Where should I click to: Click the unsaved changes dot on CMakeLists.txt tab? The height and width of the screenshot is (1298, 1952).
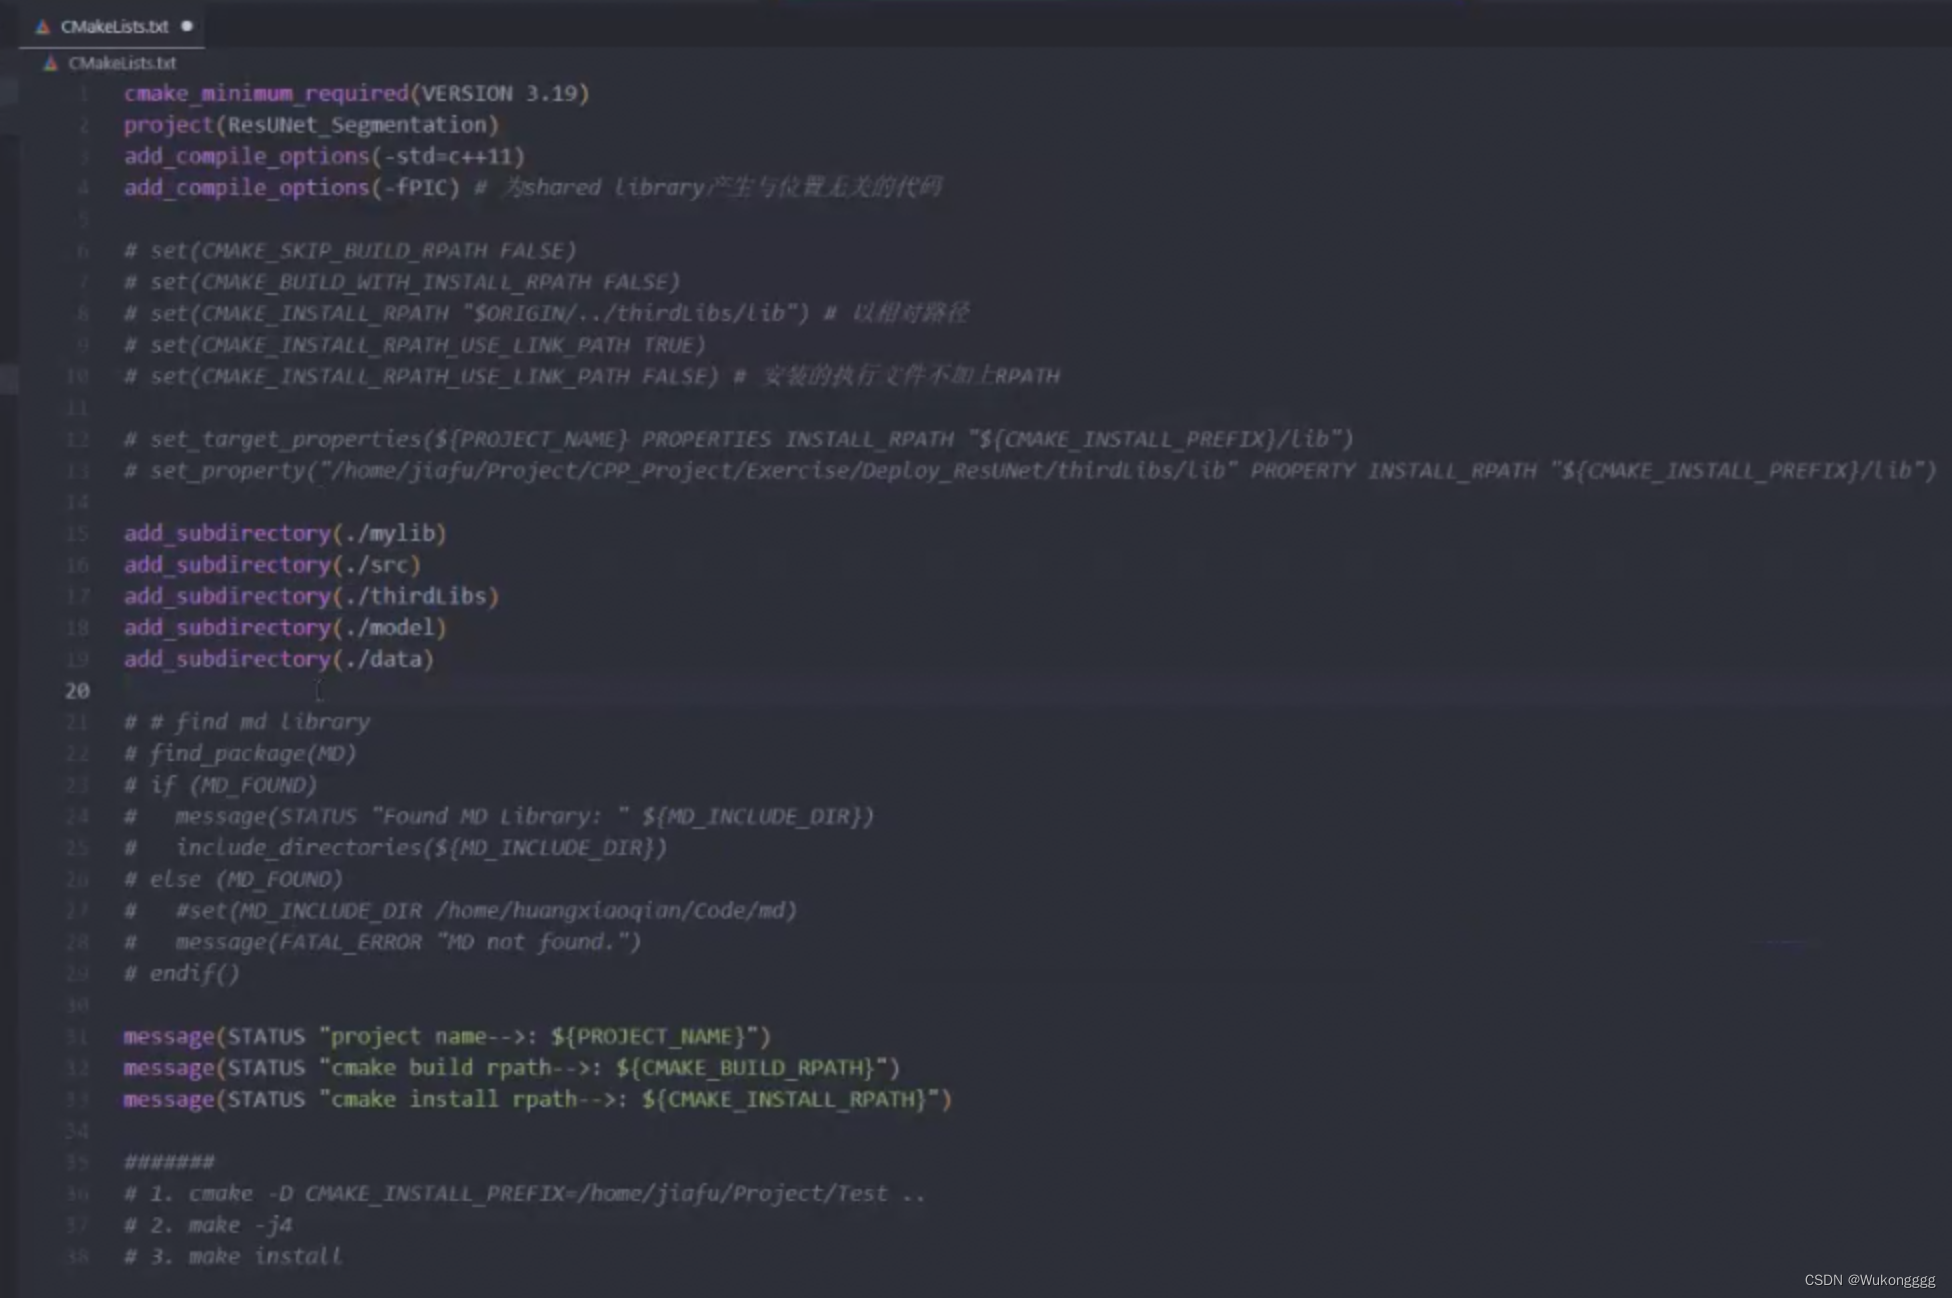pyautogui.click(x=186, y=27)
